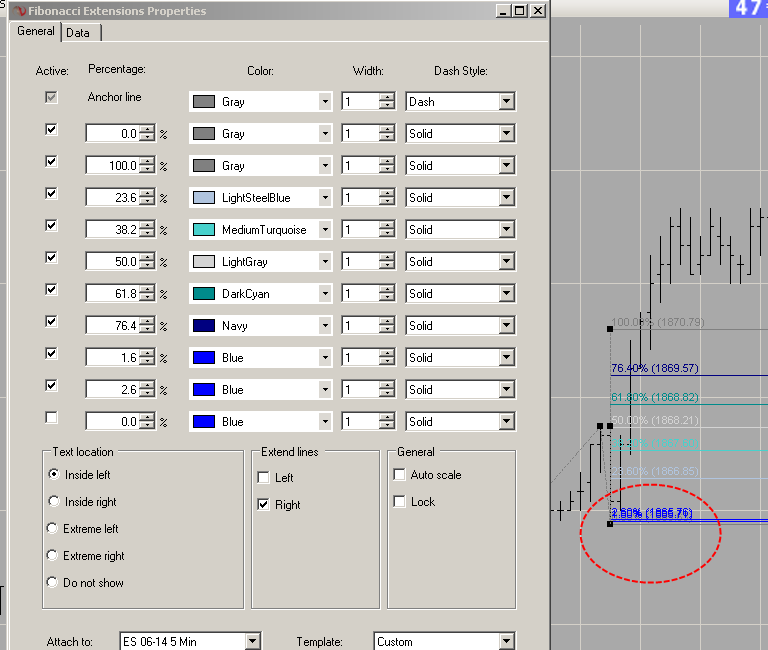The height and width of the screenshot is (650, 768).
Task: Uncheck the 76.4% level checkbox
Action: [x=51, y=322]
